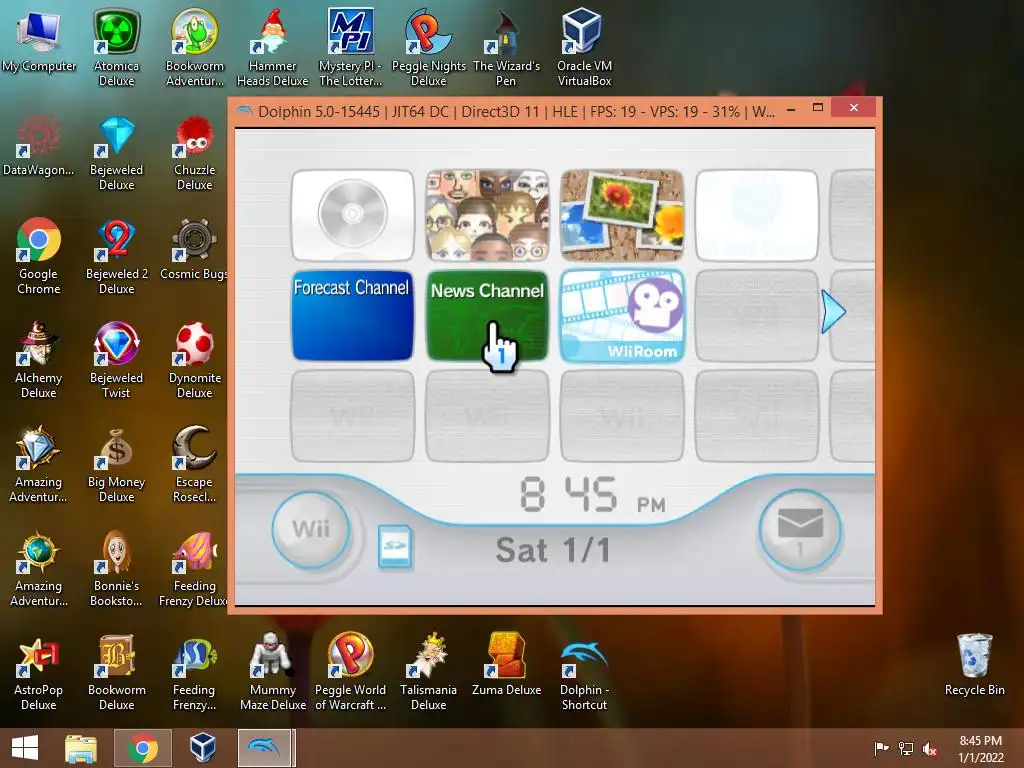Launch Atomica Deluxe shortcut
The width and height of the screenshot is (1024, 768).
(116, 47)
